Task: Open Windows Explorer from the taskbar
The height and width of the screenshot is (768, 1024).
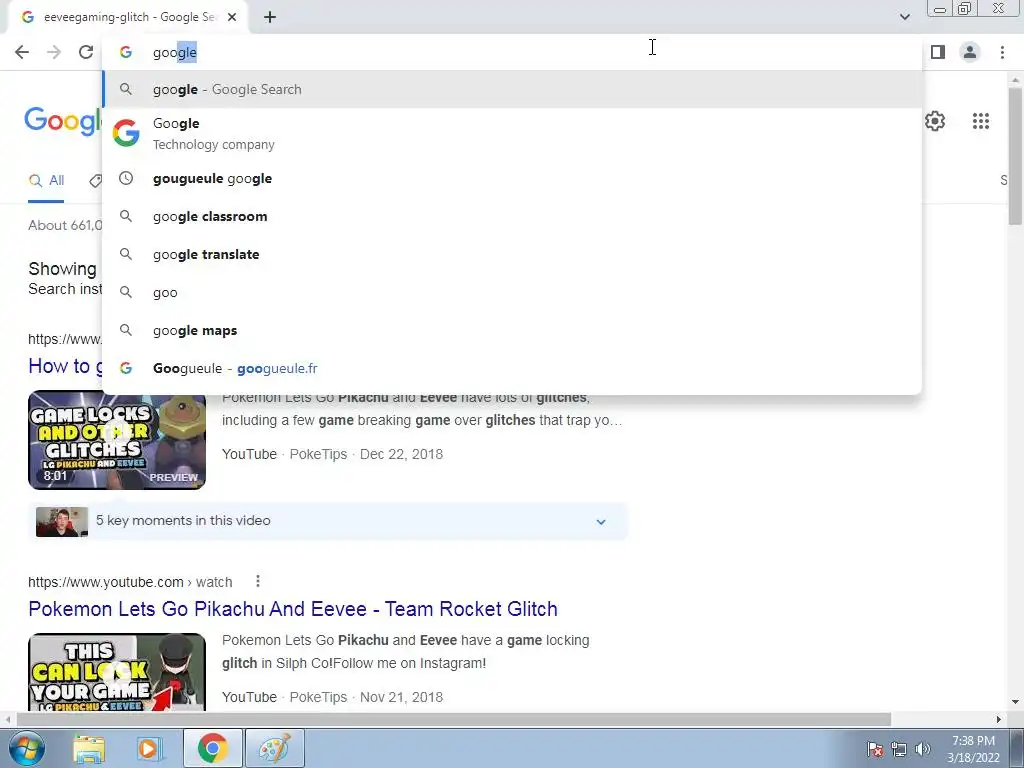Action: click(89, 748)
